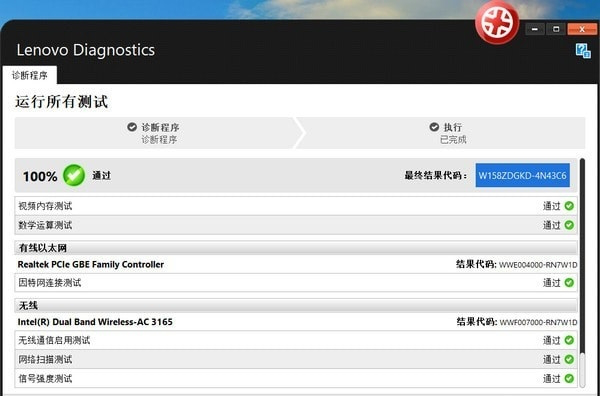Click the green check for 无线通信启用测试

click(569, 340)
